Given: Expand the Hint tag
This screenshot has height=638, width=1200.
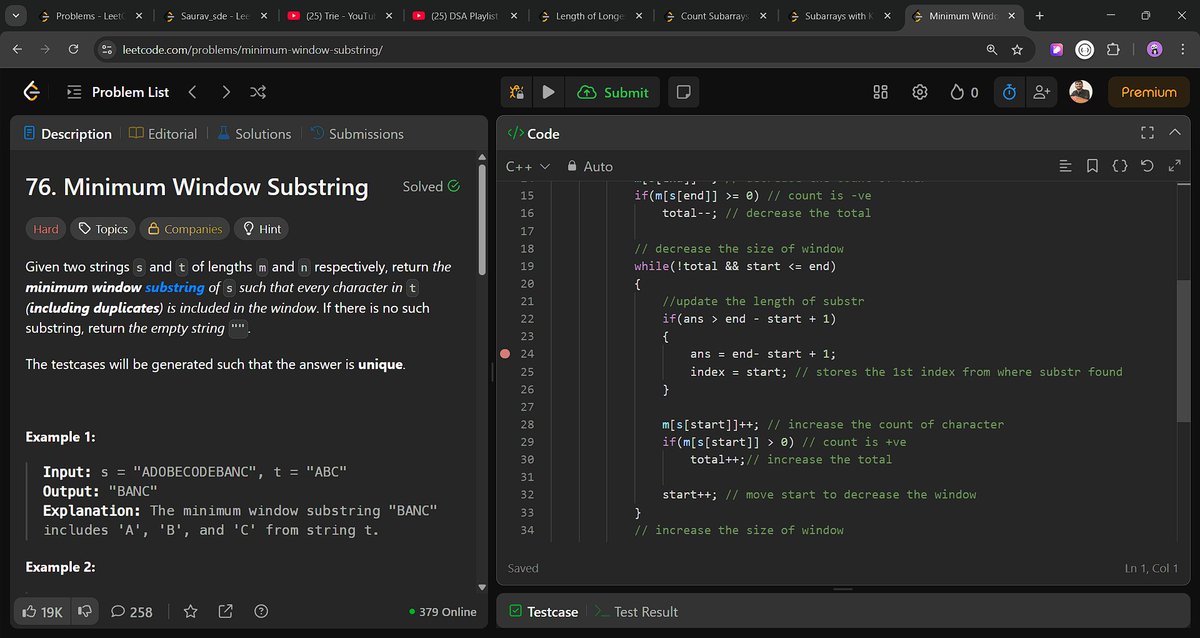Looking at the screenshot, I should point(261,229).
